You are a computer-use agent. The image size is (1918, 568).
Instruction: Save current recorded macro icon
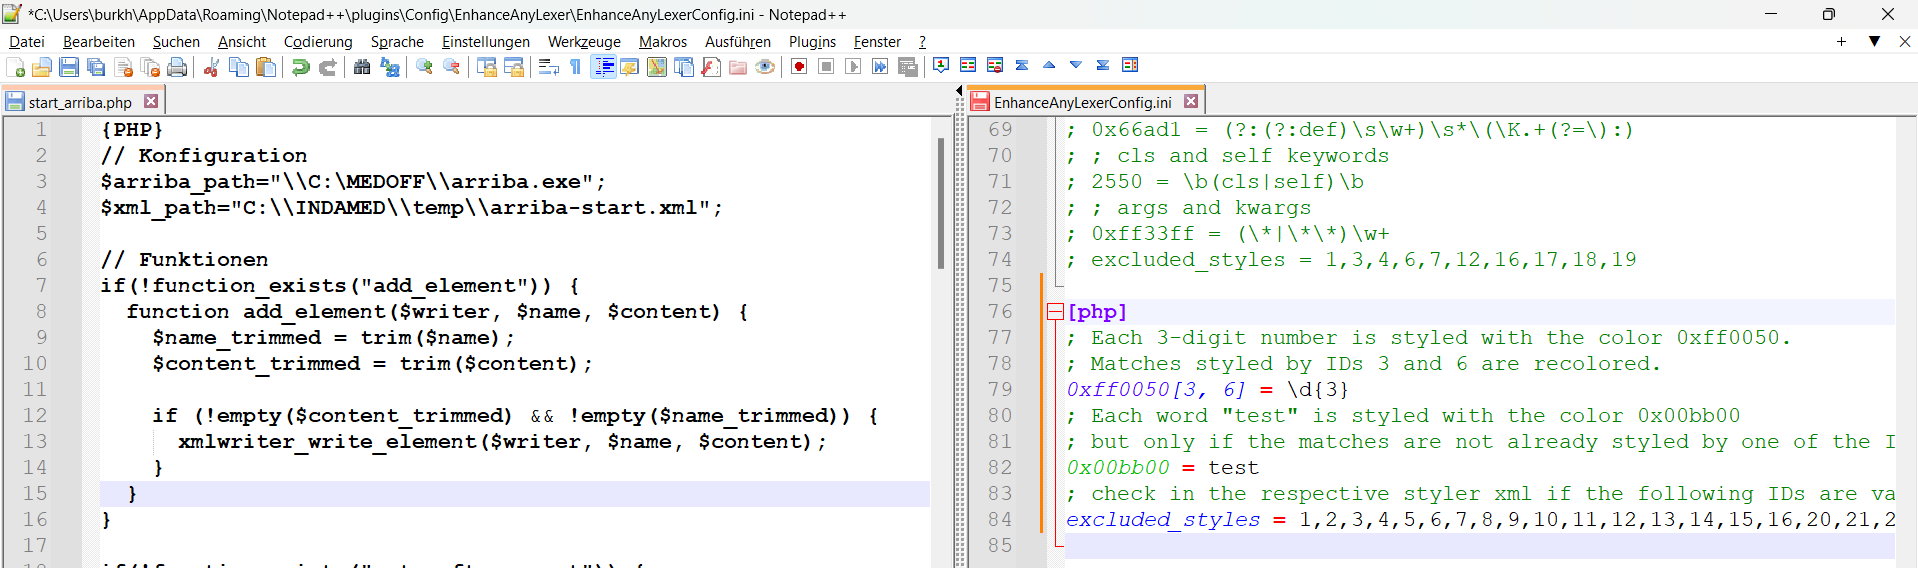908,67
